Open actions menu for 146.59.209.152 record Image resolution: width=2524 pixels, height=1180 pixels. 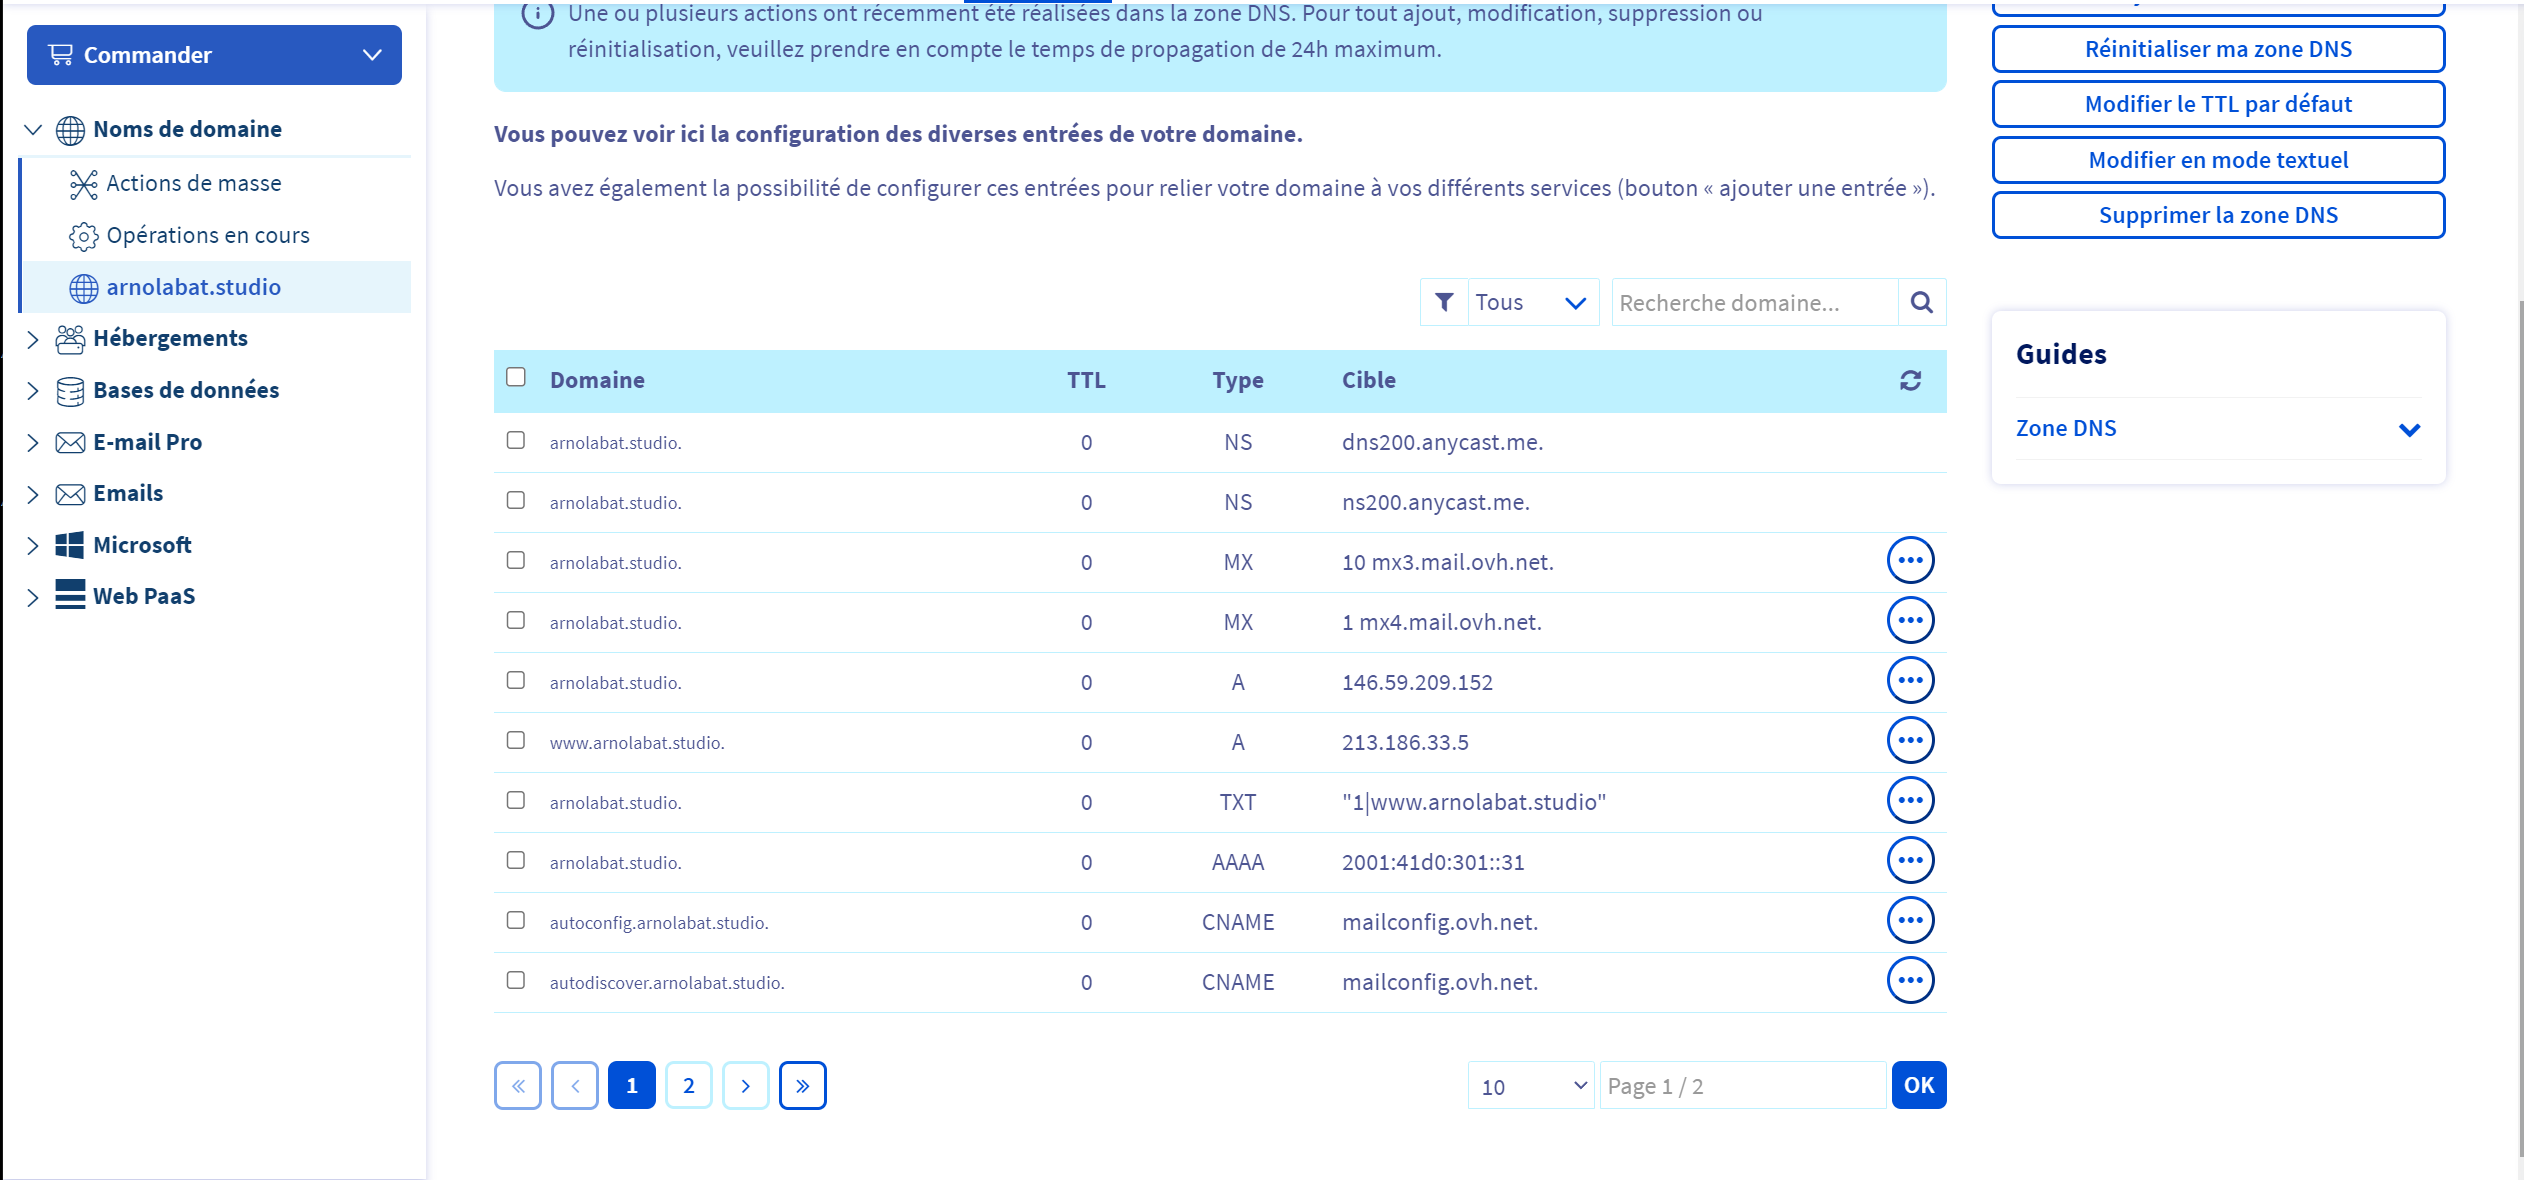(x=1910, y=681)
